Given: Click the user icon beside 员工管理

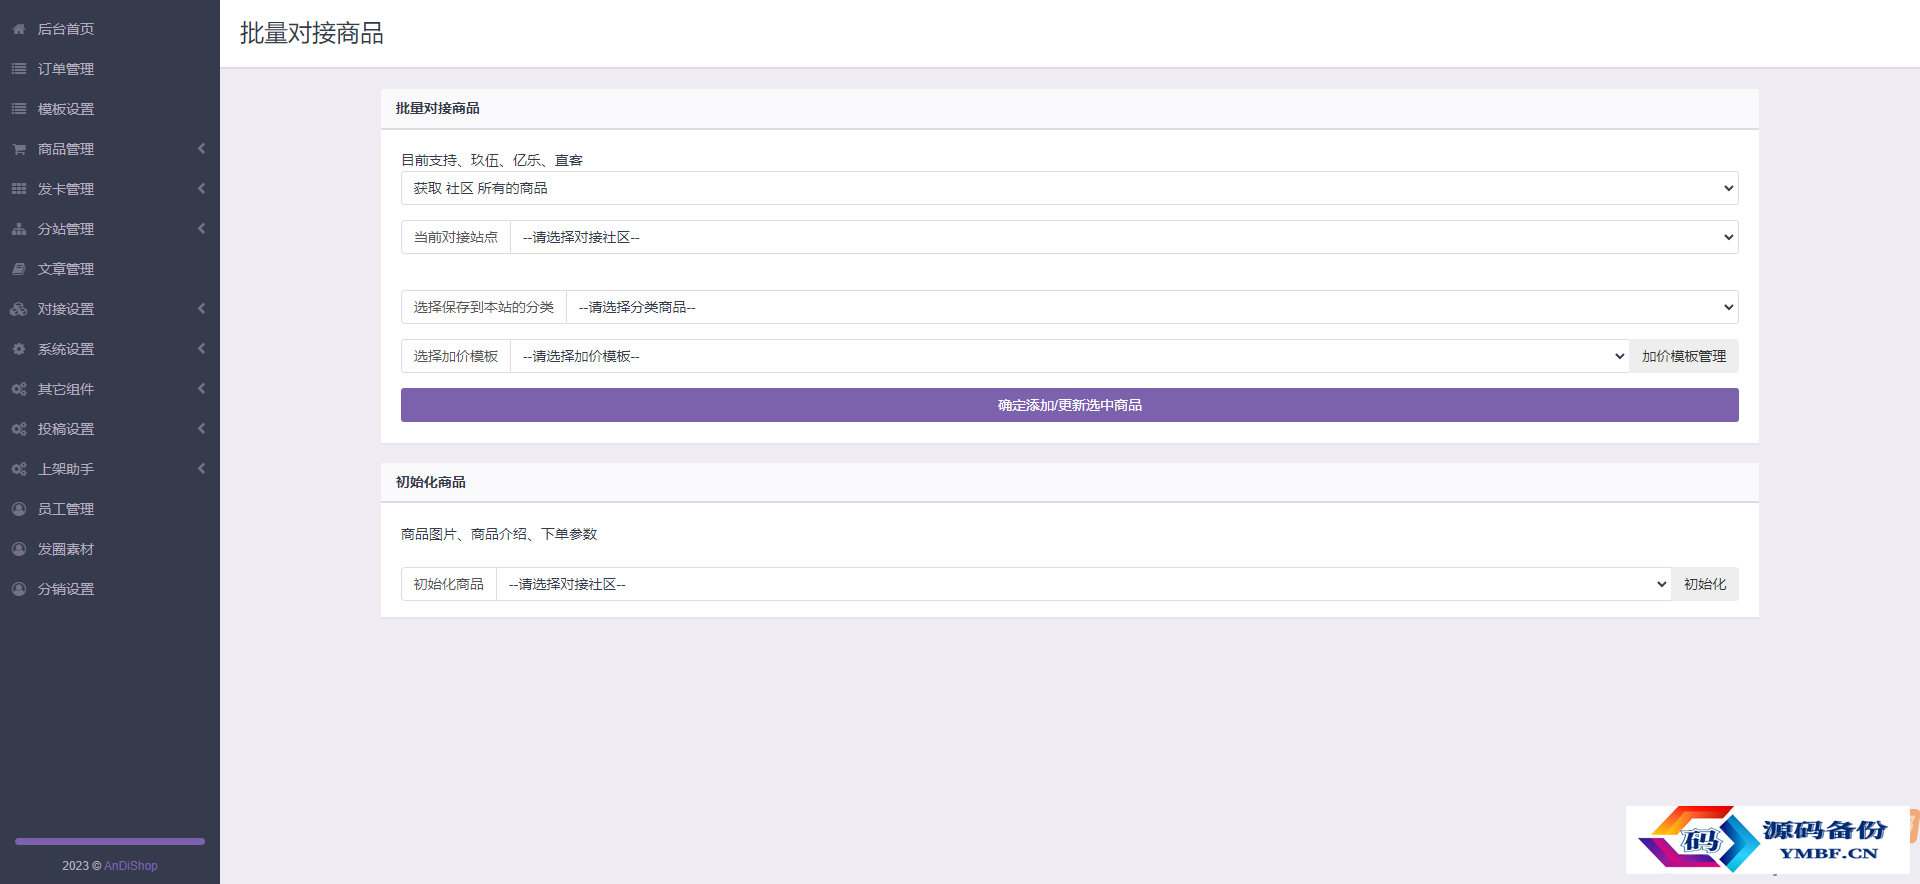Looking at the screenshot, I should pyautogui.click(x=19, y=509).
